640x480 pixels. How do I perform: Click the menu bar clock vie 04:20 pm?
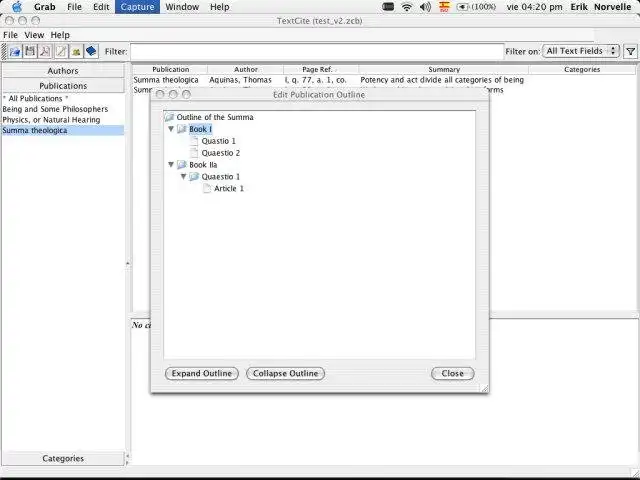coord(534,7)
